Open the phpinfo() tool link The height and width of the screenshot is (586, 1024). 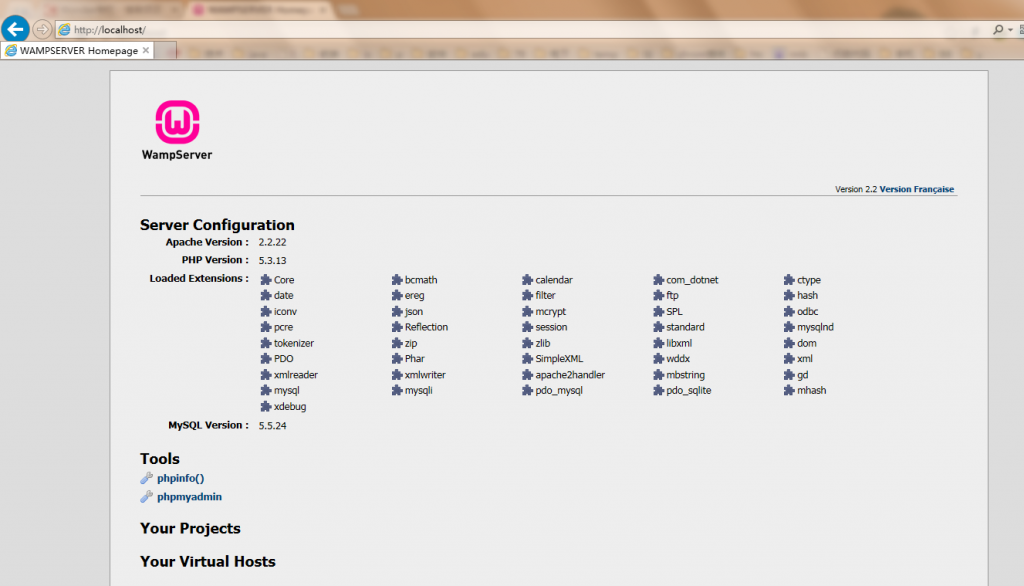180,478
